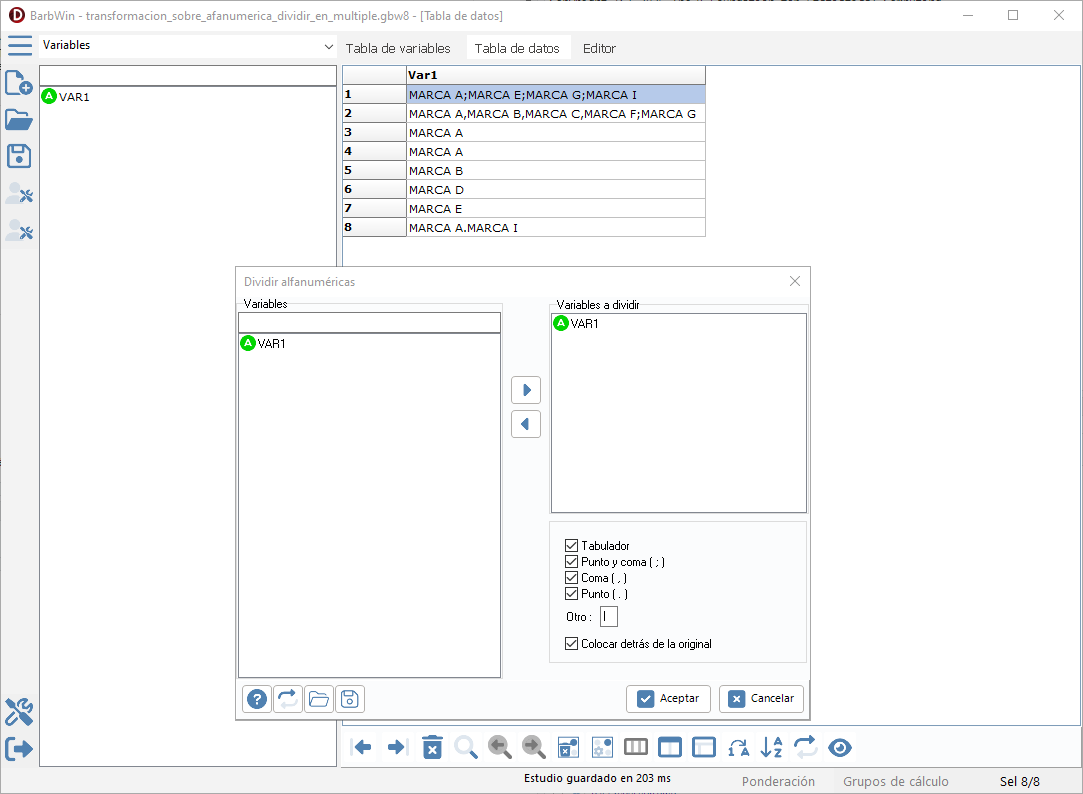Click the delete trash icon in bottom toolbar

[x=432, y=747]
